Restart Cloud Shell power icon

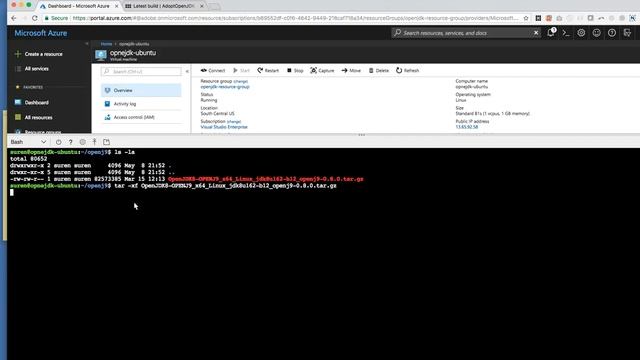(58, 142)
